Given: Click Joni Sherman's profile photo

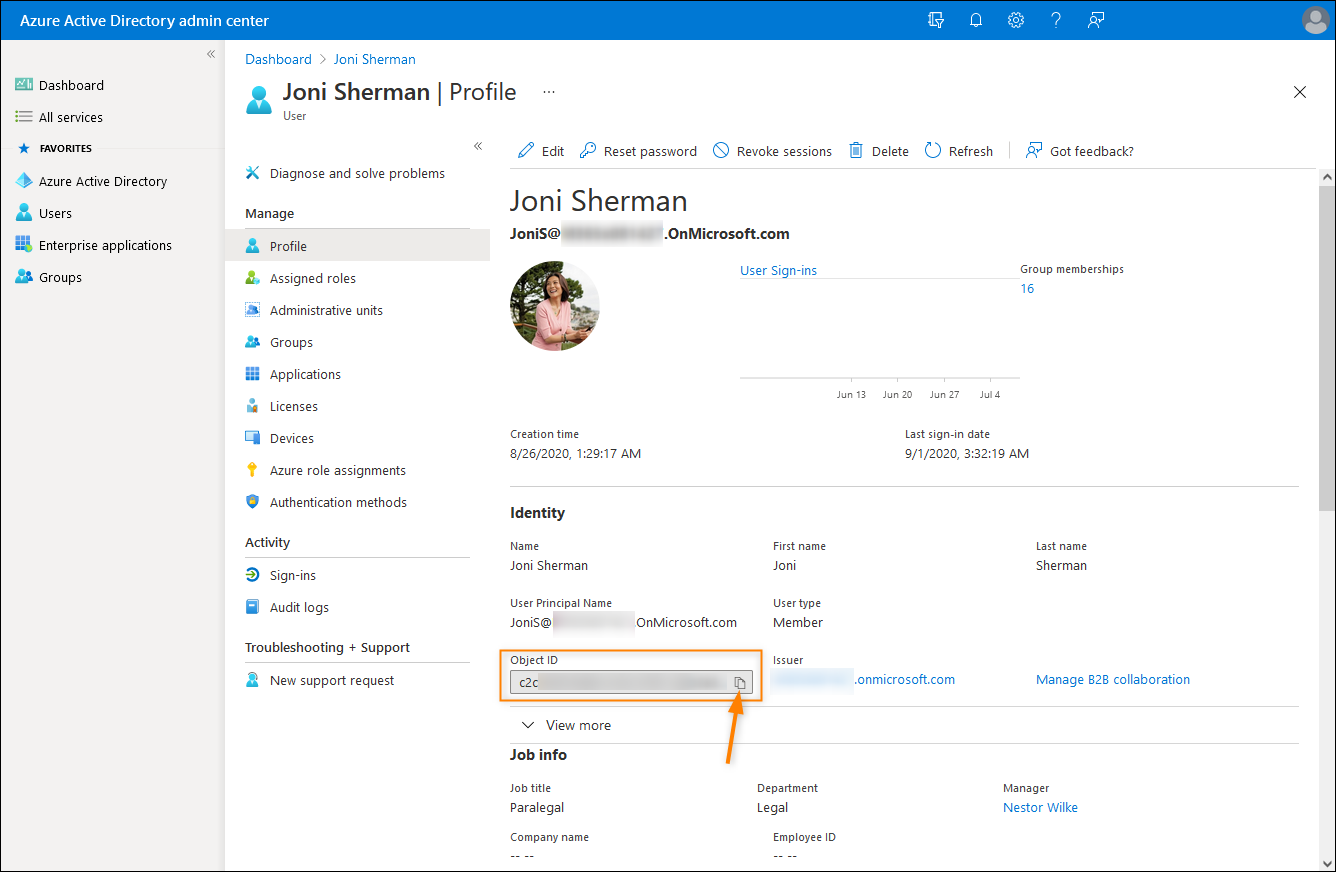Looking at the screenshot, I should click(555, 306).
